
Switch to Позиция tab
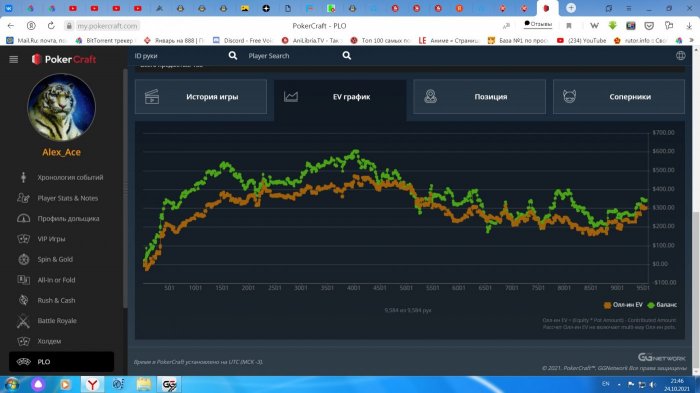pos(479,97)
